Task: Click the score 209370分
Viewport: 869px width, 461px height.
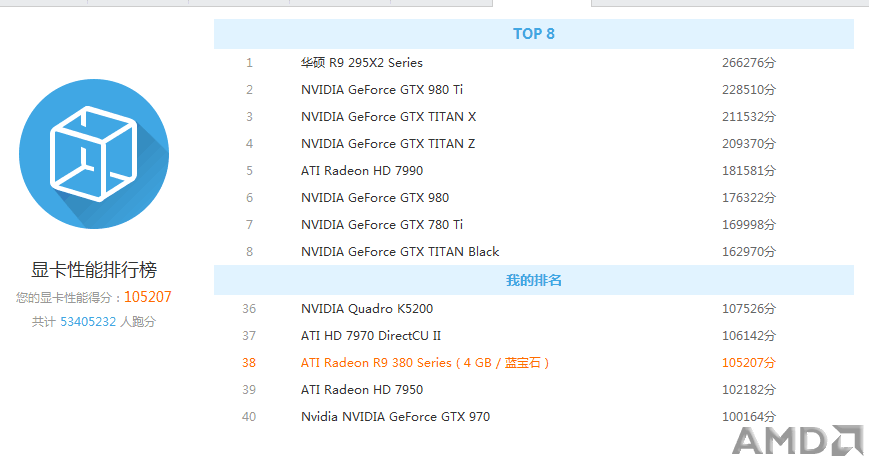Action: 749,144
